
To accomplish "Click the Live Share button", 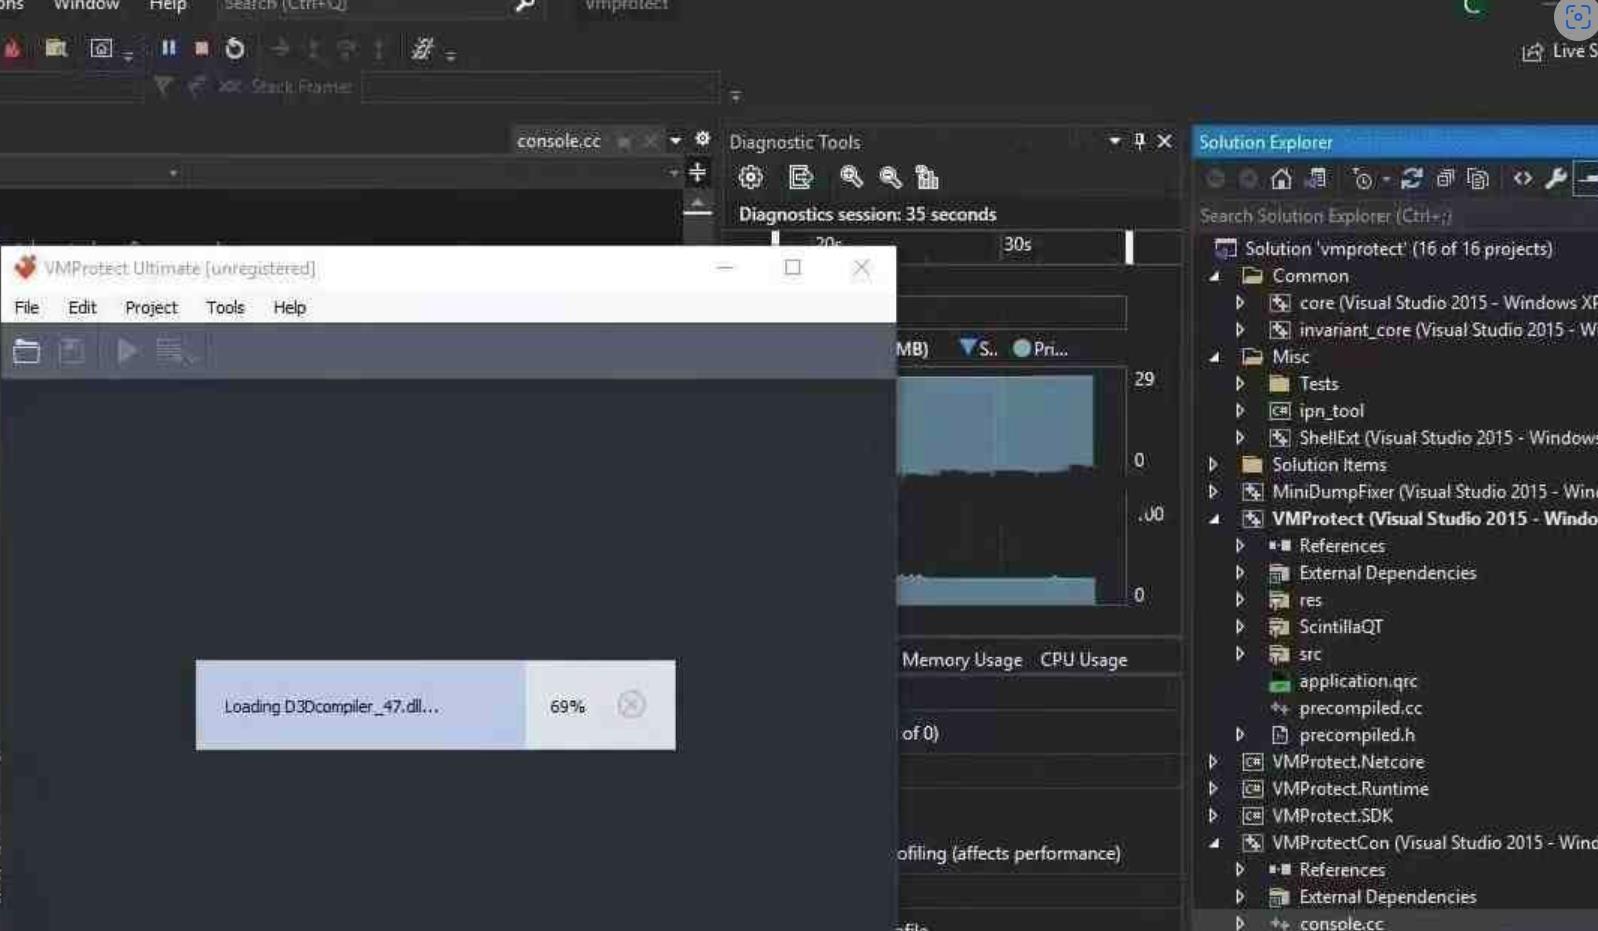I will (1560, 51).
